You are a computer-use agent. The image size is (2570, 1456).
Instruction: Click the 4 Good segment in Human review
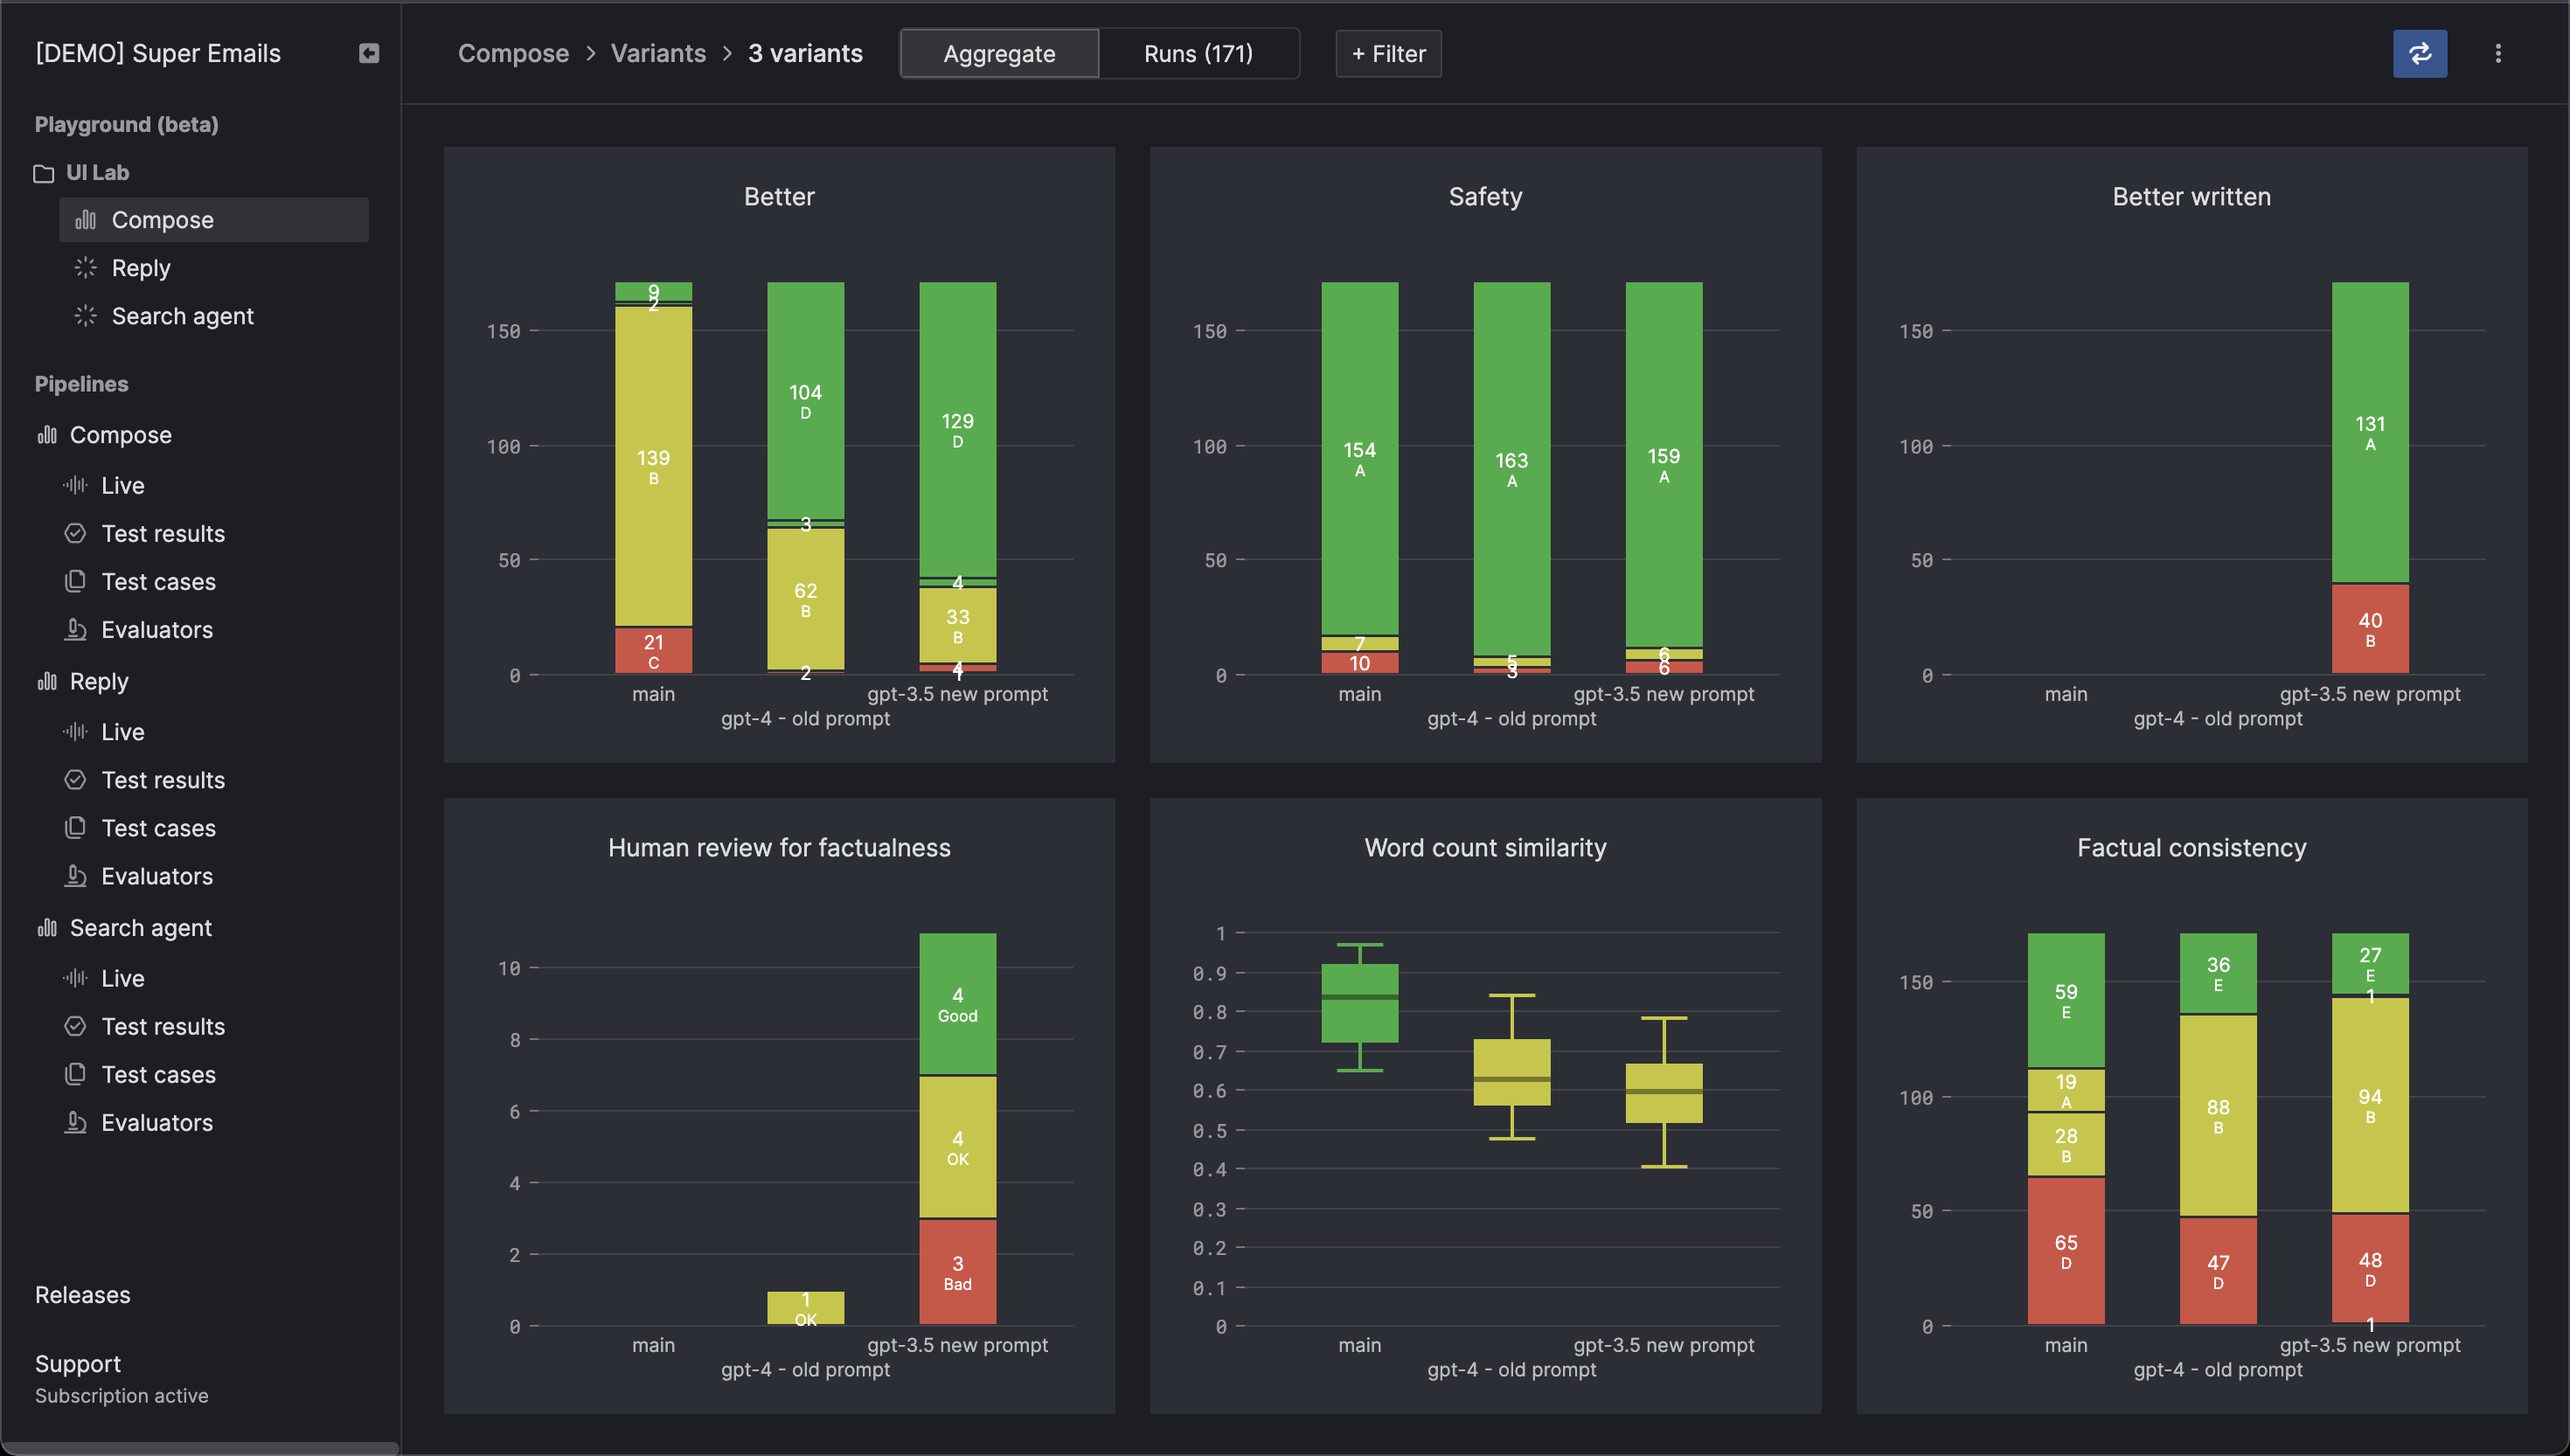click(x=957, y=1004)
